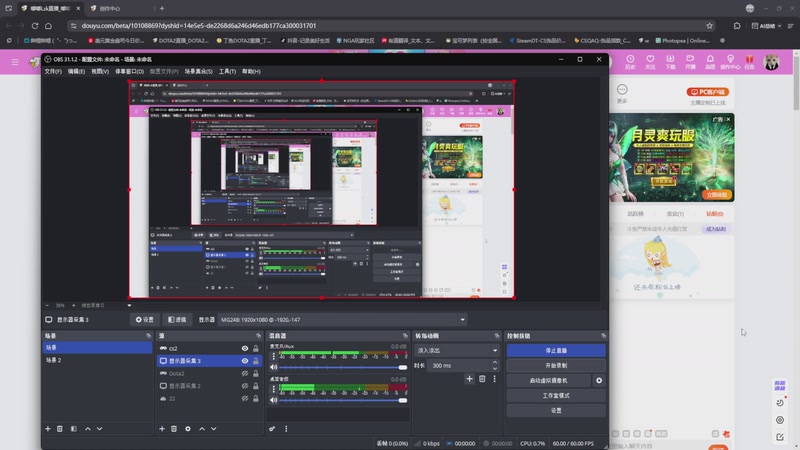
Task: Add a new scene with the plus icon
Action: coord(48,429)
